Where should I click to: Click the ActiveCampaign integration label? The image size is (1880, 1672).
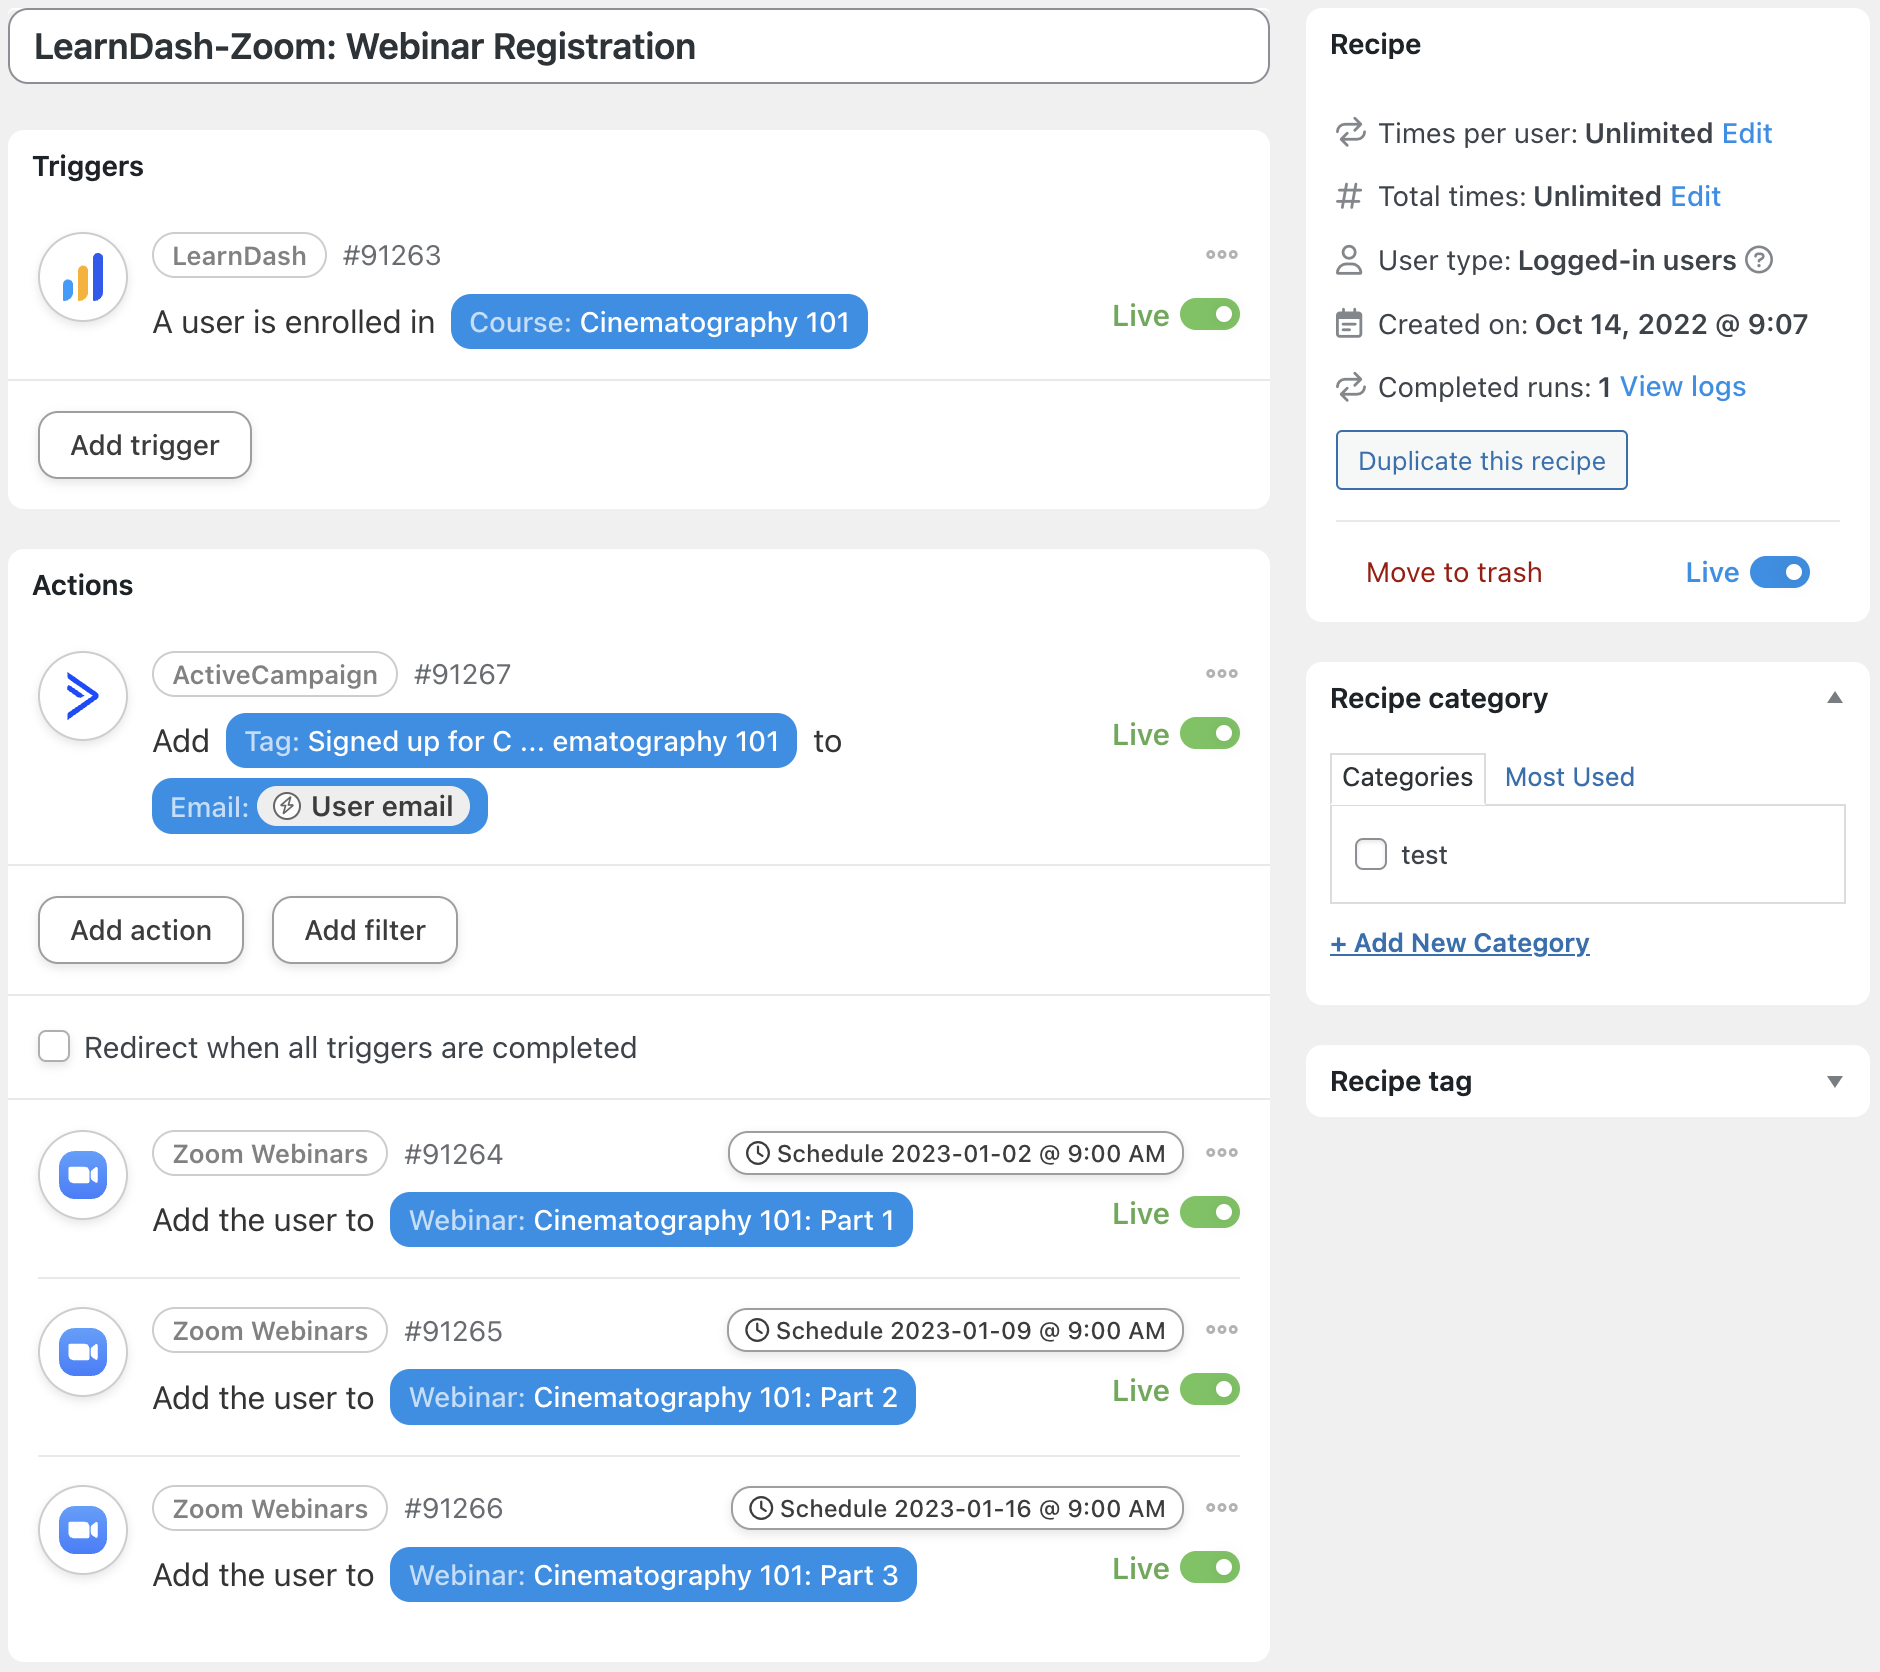pos(275,674)
